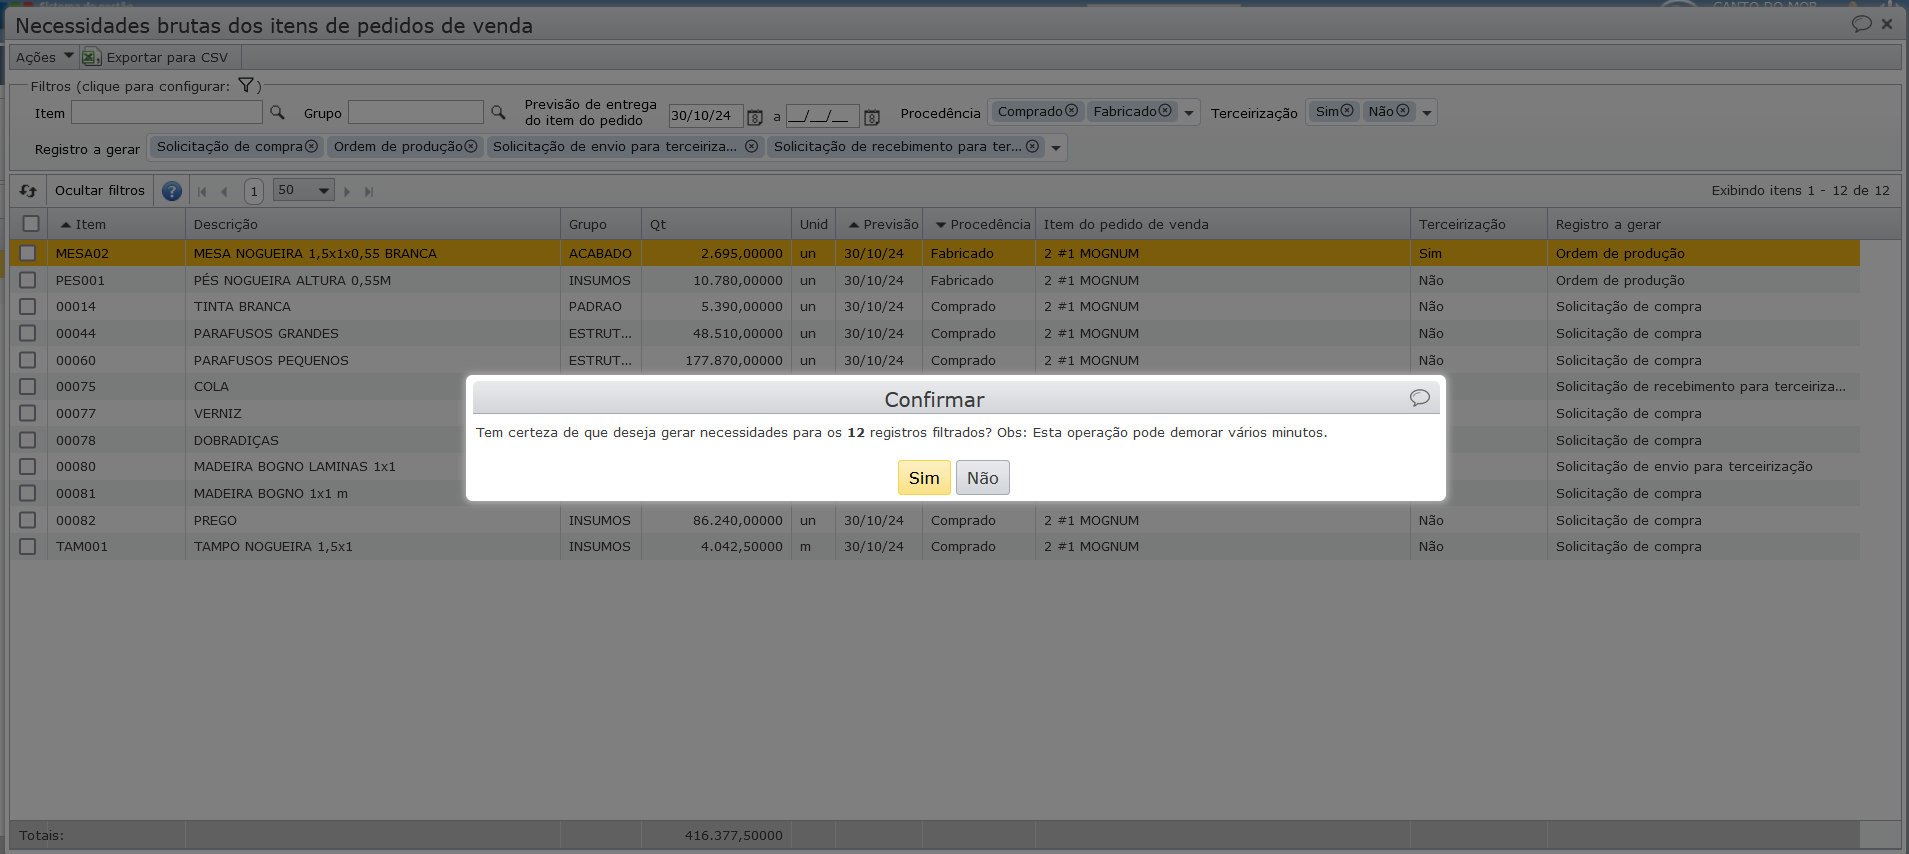Check the 00060 row checkbox

28,360
